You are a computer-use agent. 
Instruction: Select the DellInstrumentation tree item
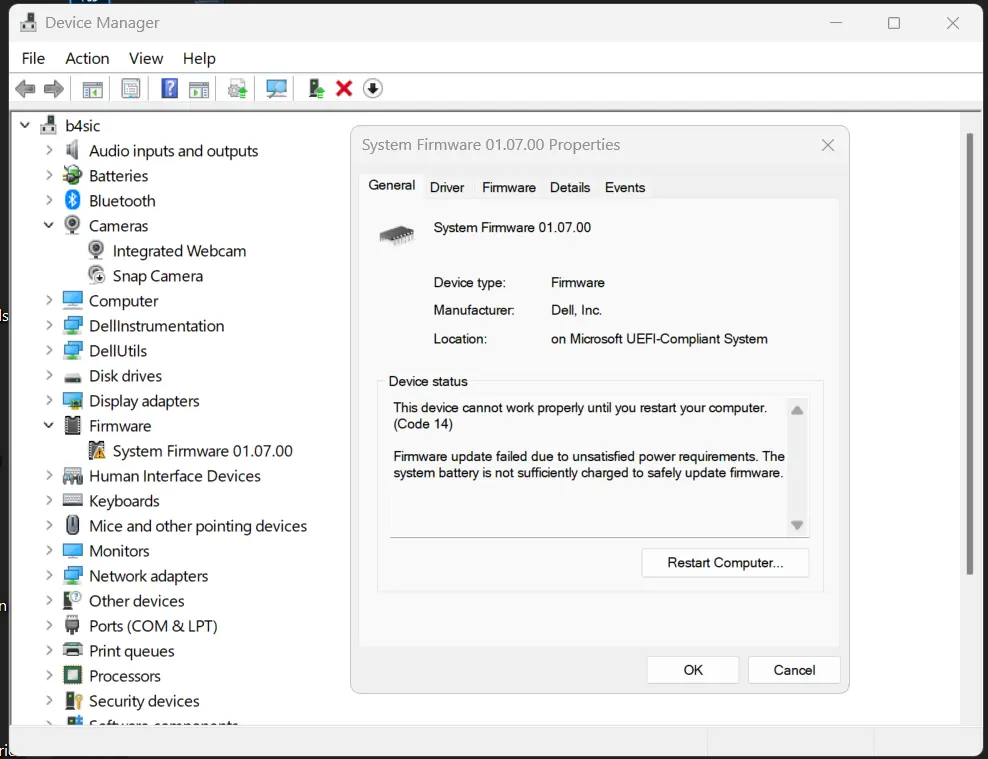pyautogui.click(x=156, y=326)
